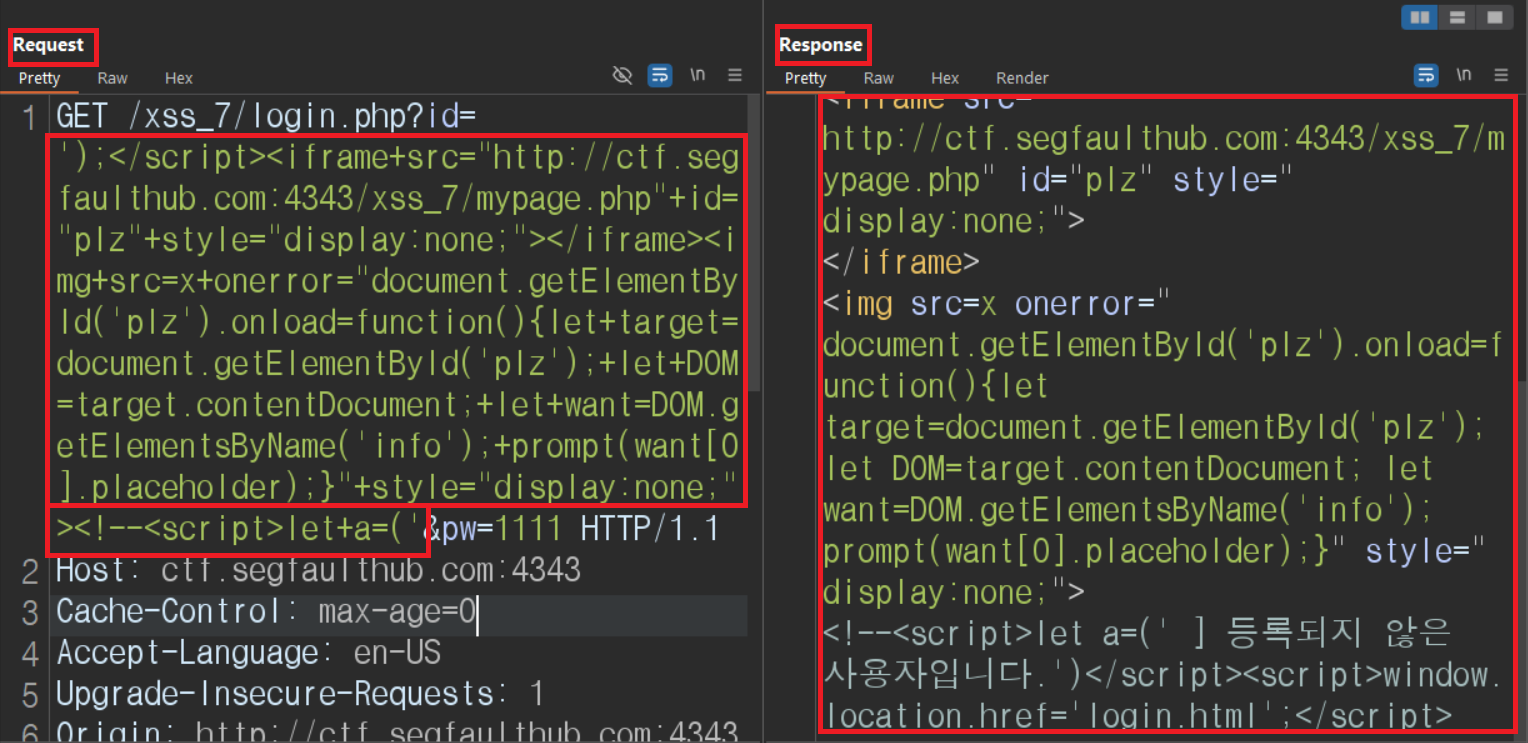Click the 'Upgrade-Insecure-Requests: 1' header line
This screenshot has width=1528, height=743.
tap(300, 694)
